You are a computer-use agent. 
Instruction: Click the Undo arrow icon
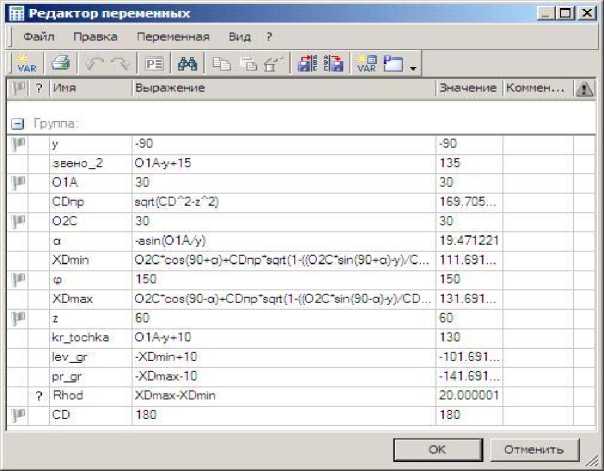click(94, 64)
